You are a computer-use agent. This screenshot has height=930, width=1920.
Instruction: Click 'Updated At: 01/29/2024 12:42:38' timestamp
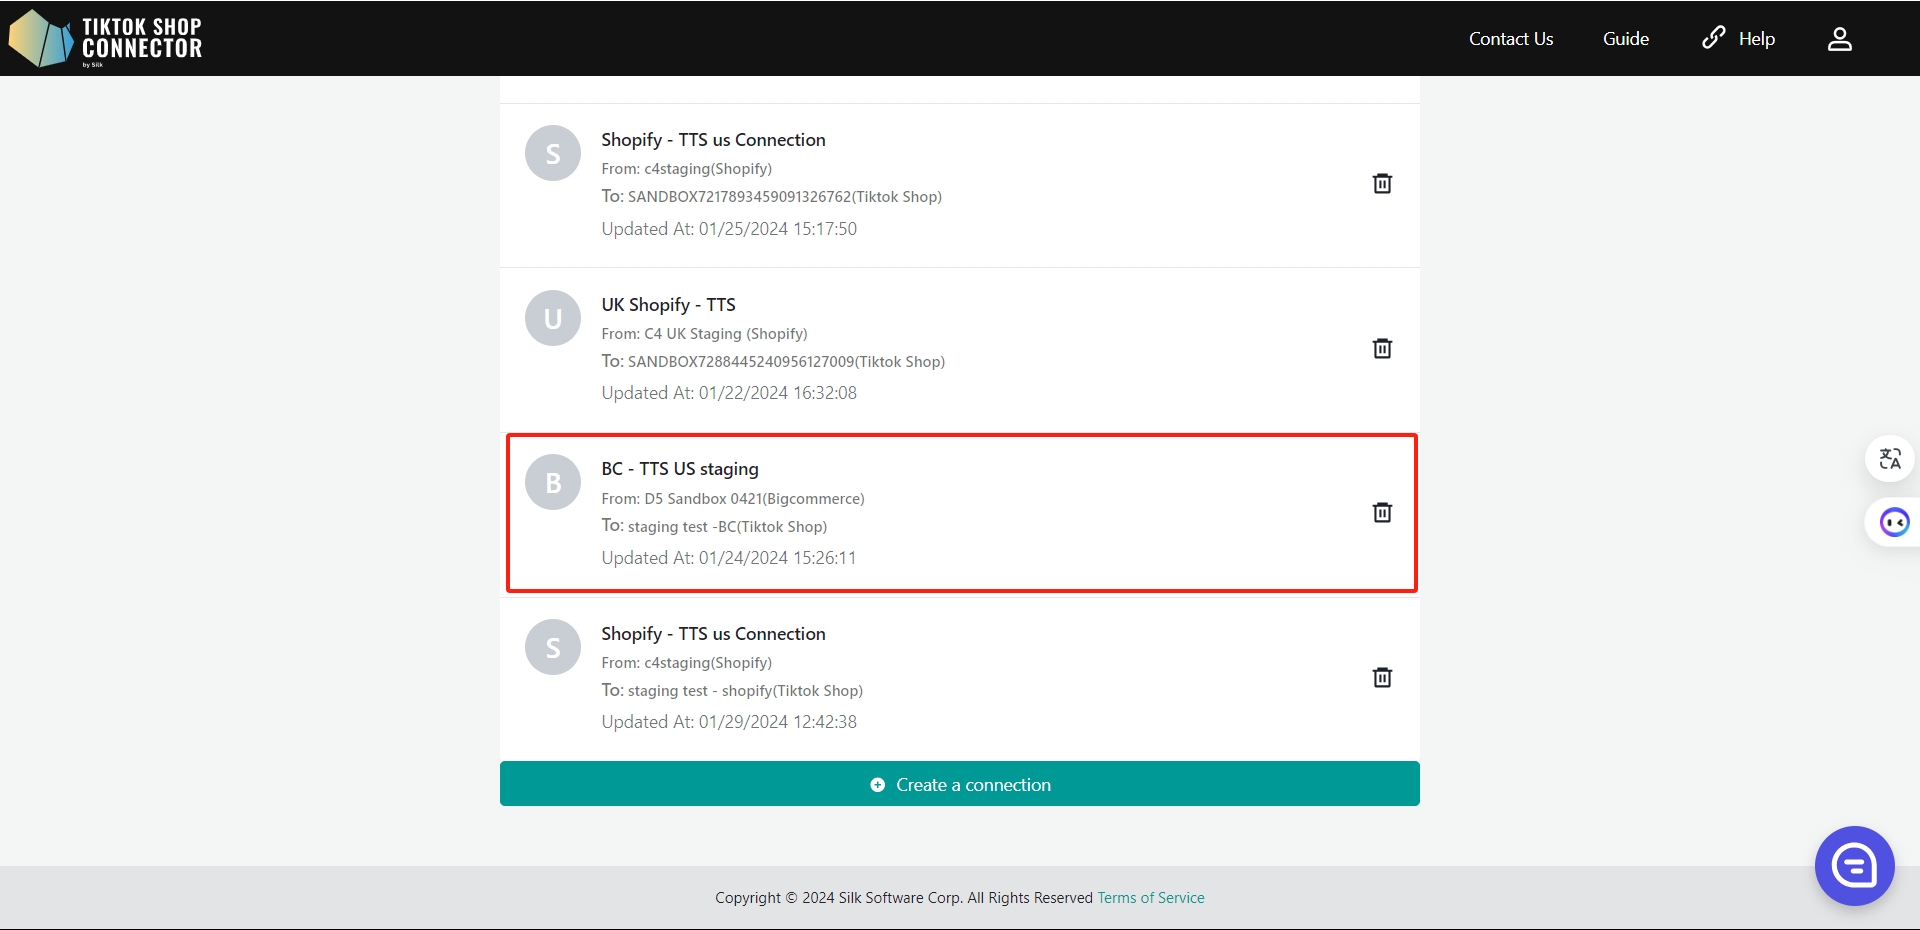[729, 722]
